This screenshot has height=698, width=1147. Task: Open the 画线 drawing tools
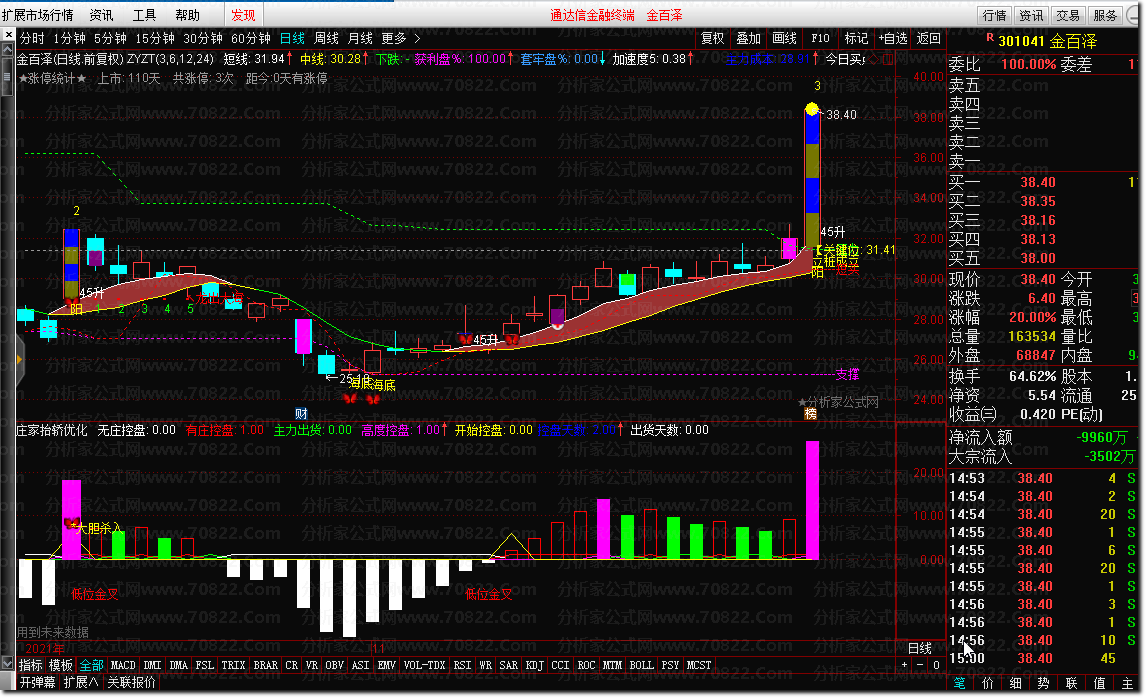coord(784,38)
